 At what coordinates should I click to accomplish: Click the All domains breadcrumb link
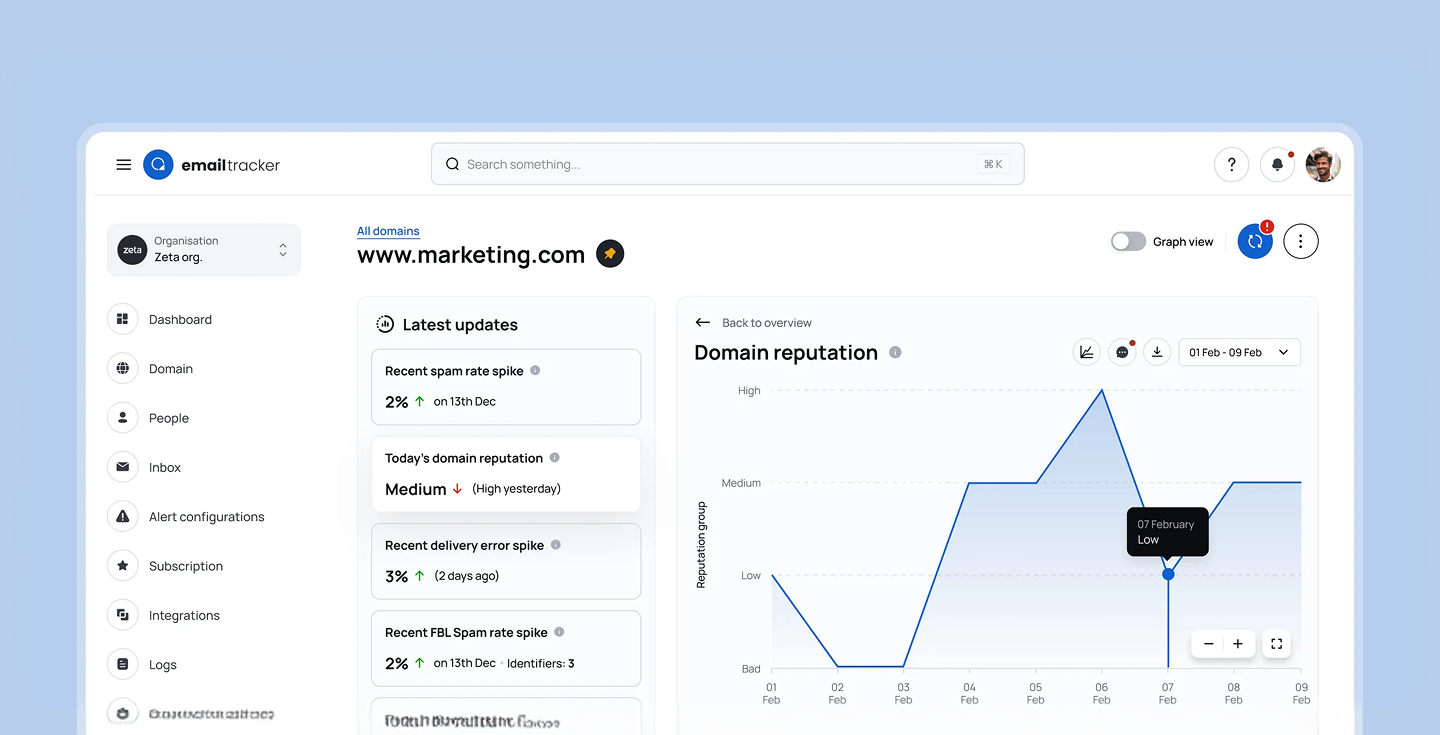click(x=388, y=231)
